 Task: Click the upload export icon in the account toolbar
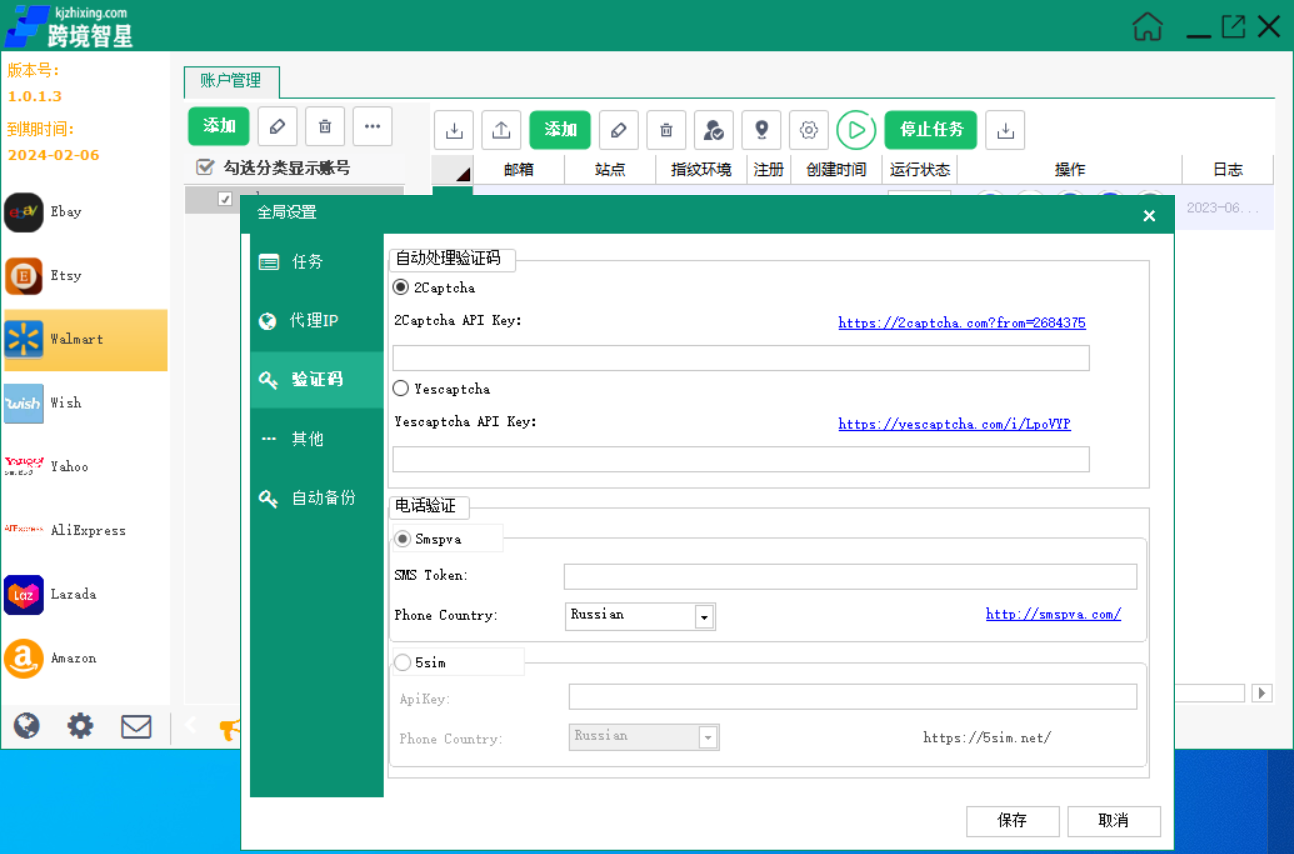[x=502, y=130]
